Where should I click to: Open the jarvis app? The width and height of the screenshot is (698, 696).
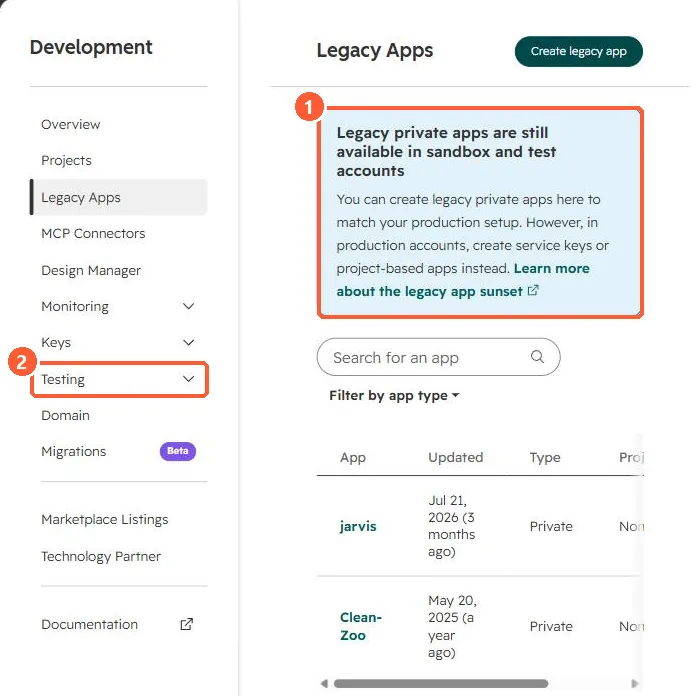[358, 526]
